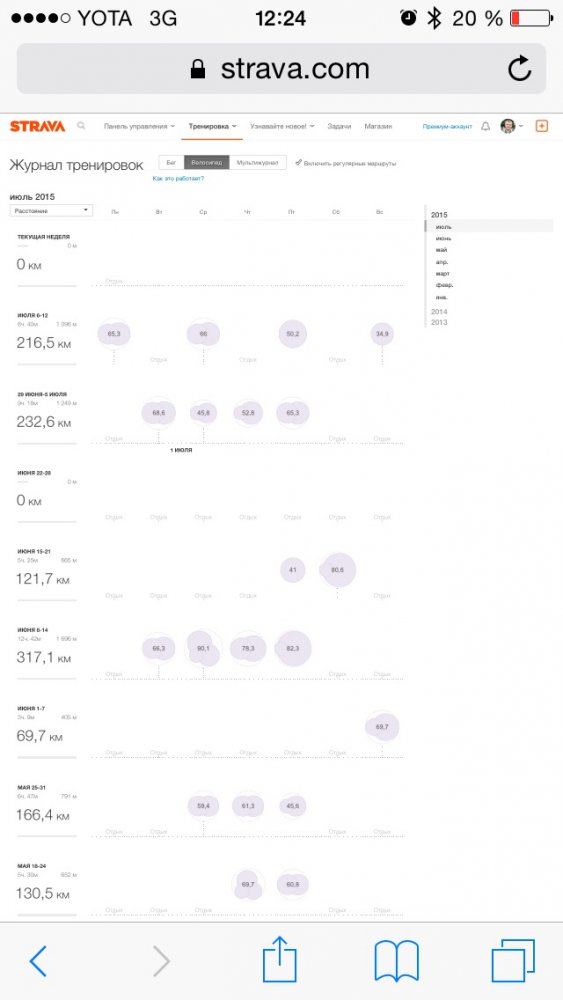The image size is (563, 1000).
Task: Open Safari bookmarks book icon
Action: [396, 961]
